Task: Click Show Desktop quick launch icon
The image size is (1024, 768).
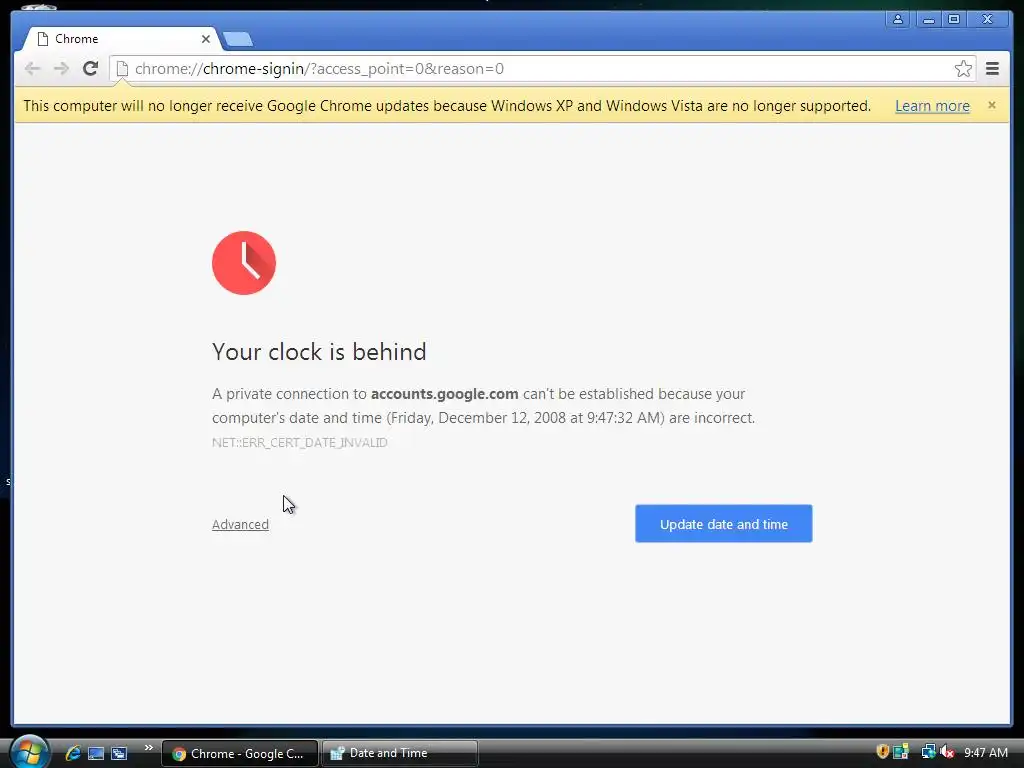Action: point(96,753)
